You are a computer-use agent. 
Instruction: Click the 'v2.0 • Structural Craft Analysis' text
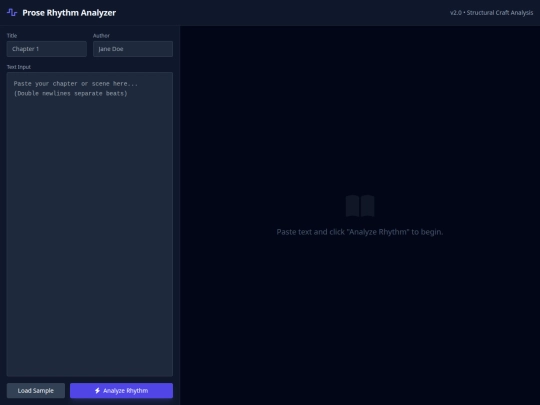click(491, 13)
